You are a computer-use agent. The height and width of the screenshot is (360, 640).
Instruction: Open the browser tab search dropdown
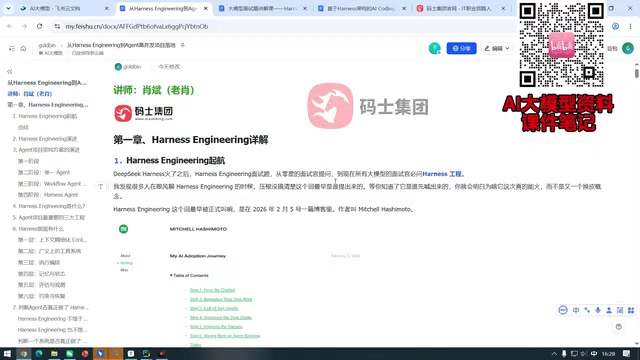point(8,8)
